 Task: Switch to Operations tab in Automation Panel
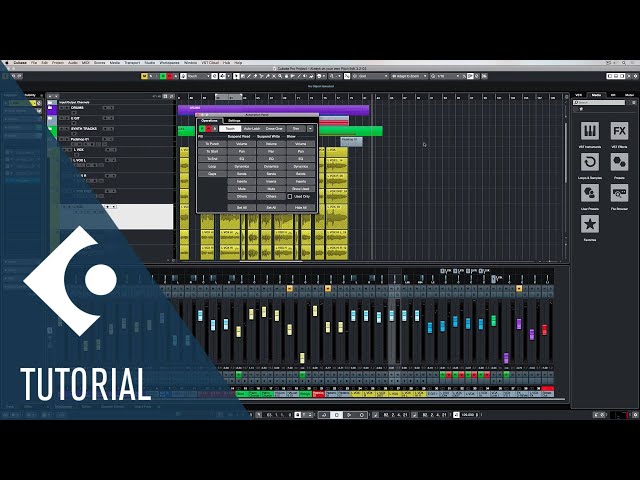click(210, 121)
